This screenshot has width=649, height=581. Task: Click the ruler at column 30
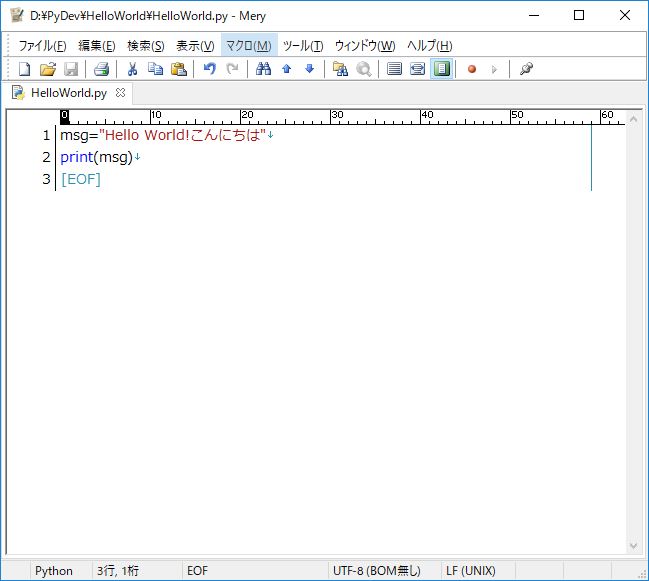(337, 117)
